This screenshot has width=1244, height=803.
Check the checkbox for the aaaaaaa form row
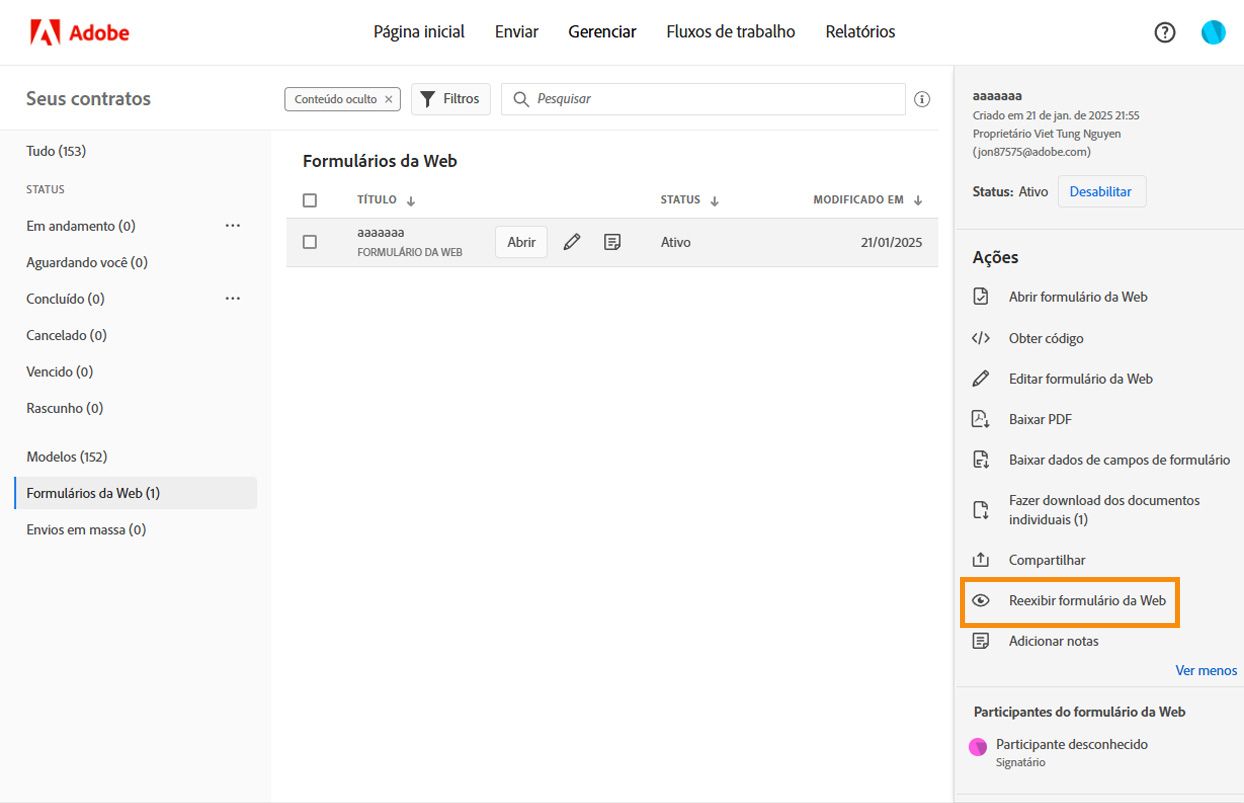(310, 241)
